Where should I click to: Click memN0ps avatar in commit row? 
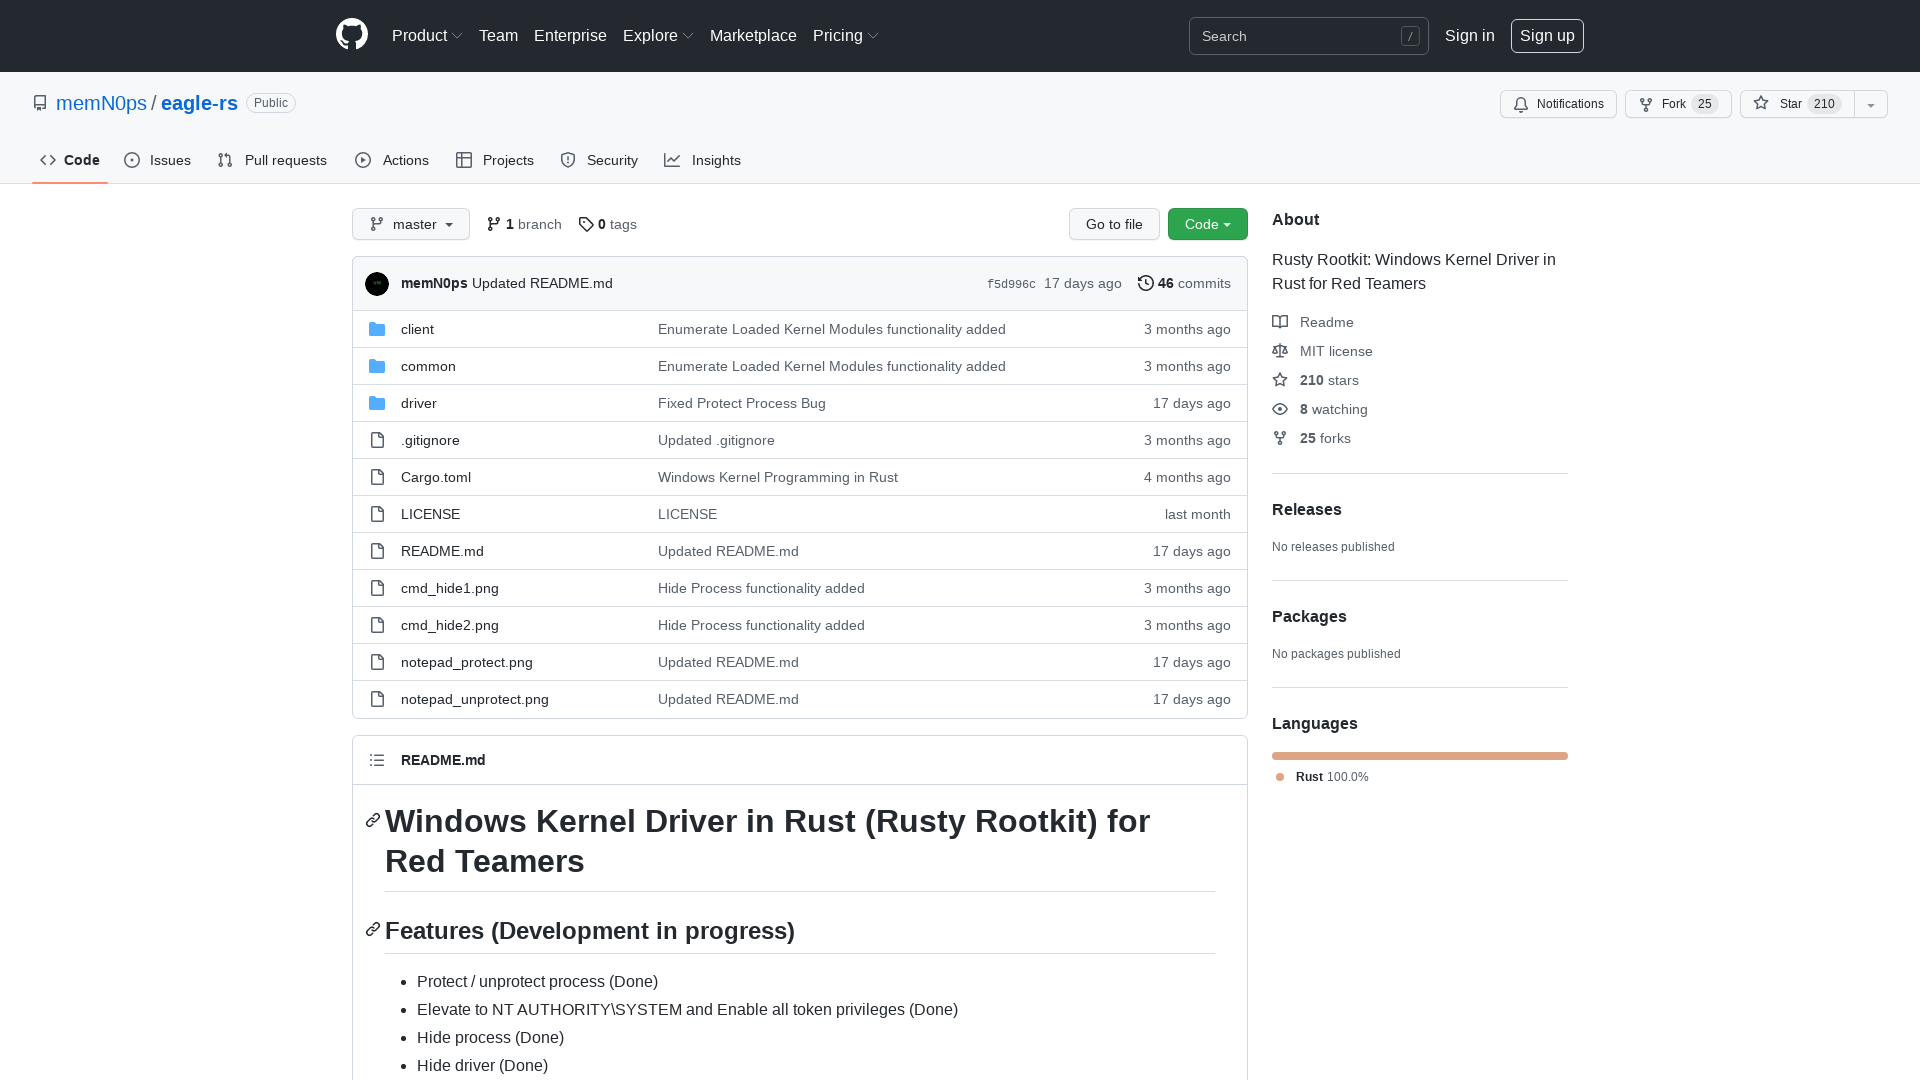tap(377, 284)
